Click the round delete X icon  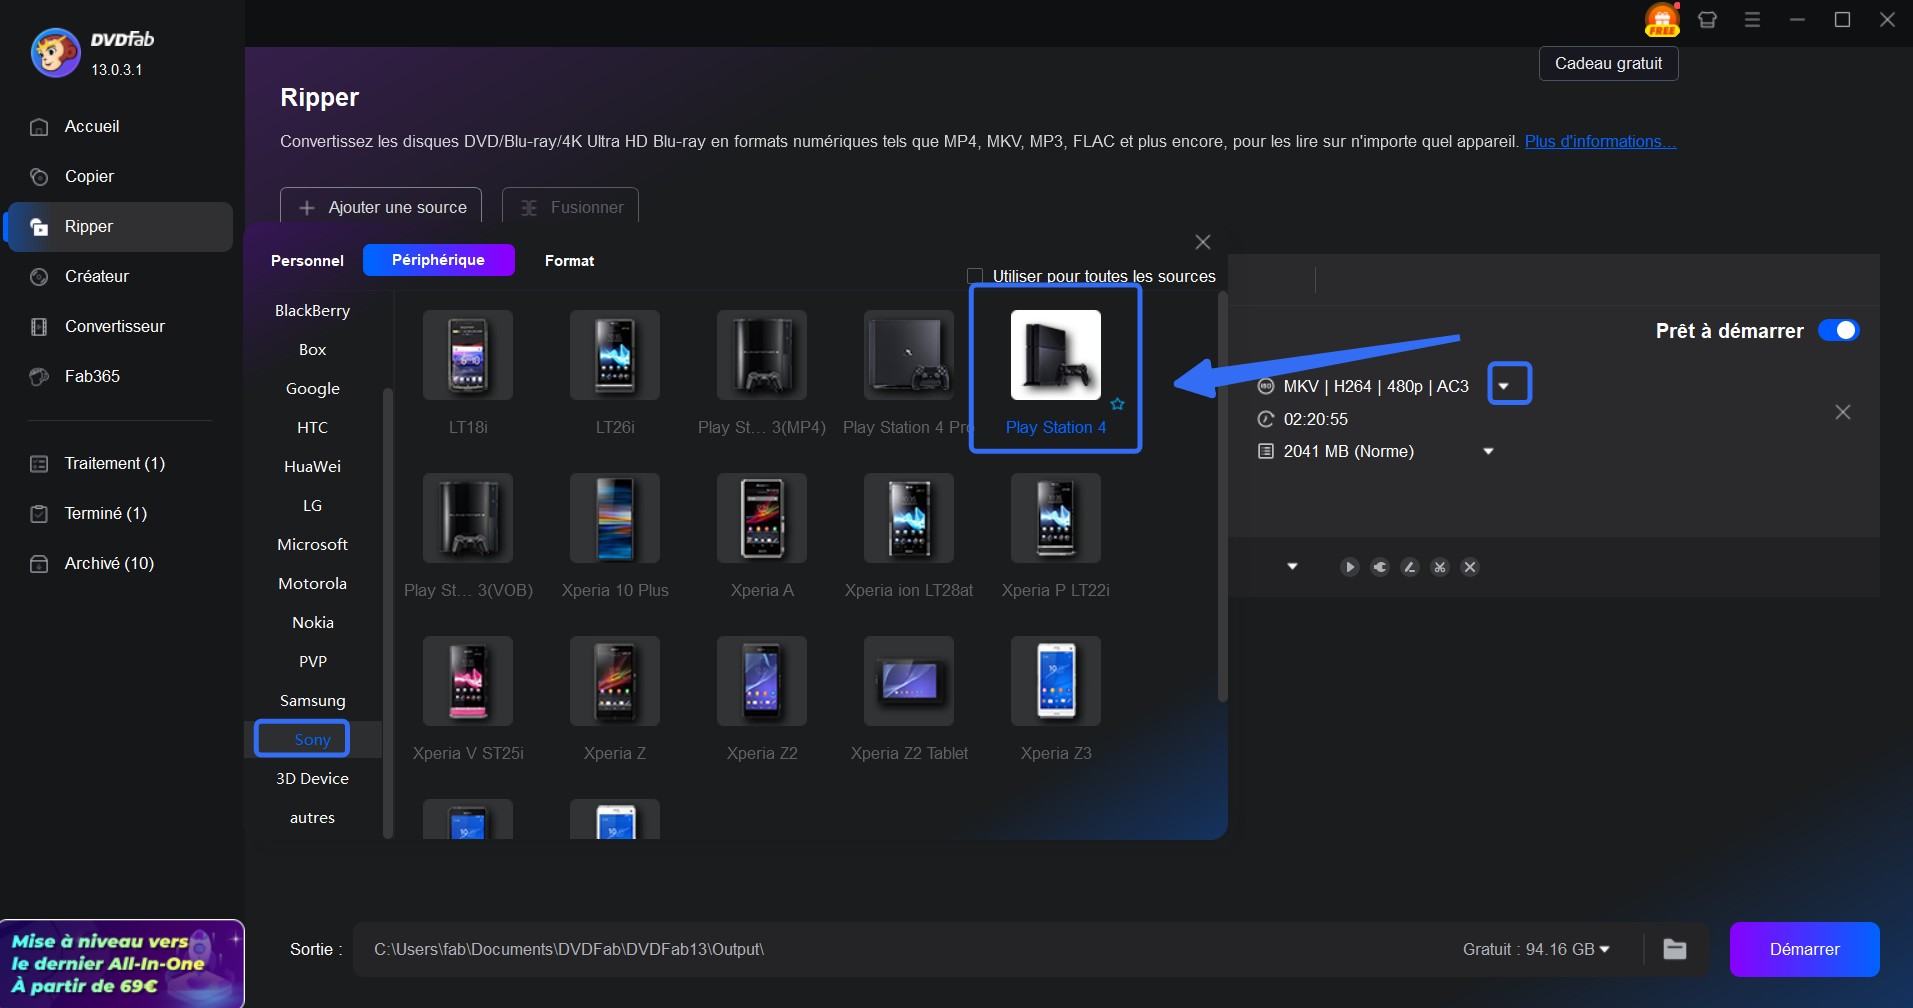[x=1469, y=567]
